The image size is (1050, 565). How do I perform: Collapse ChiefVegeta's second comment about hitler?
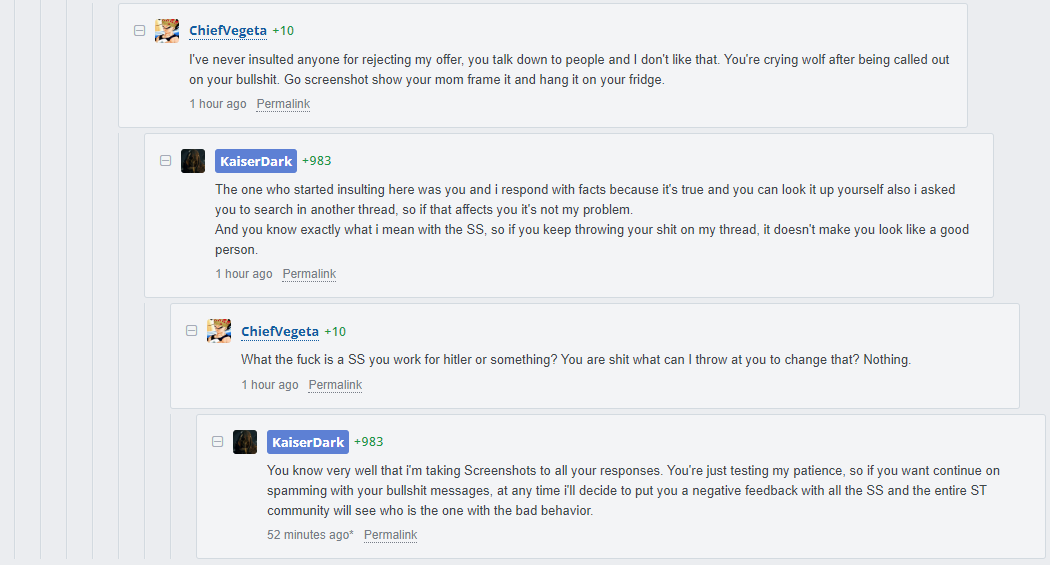coord(192,331)
